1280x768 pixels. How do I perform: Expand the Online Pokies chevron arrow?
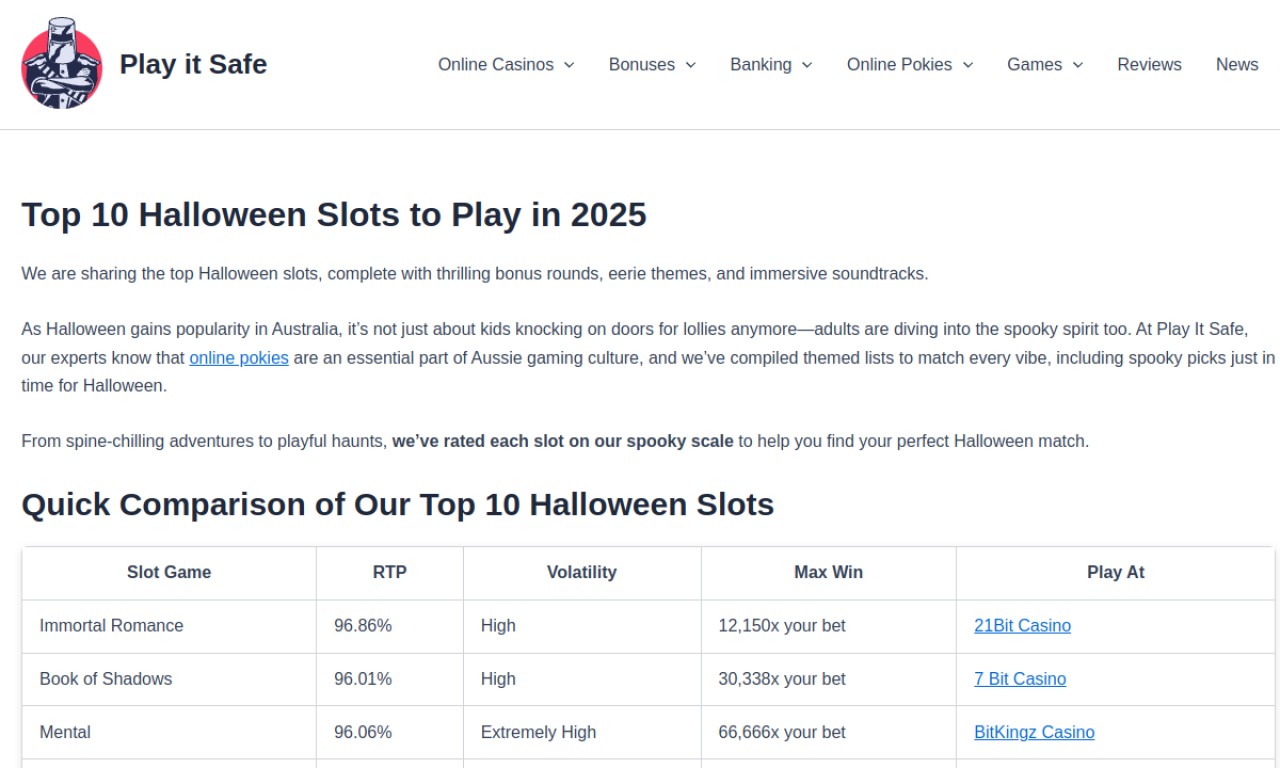(x=968, y=64)
